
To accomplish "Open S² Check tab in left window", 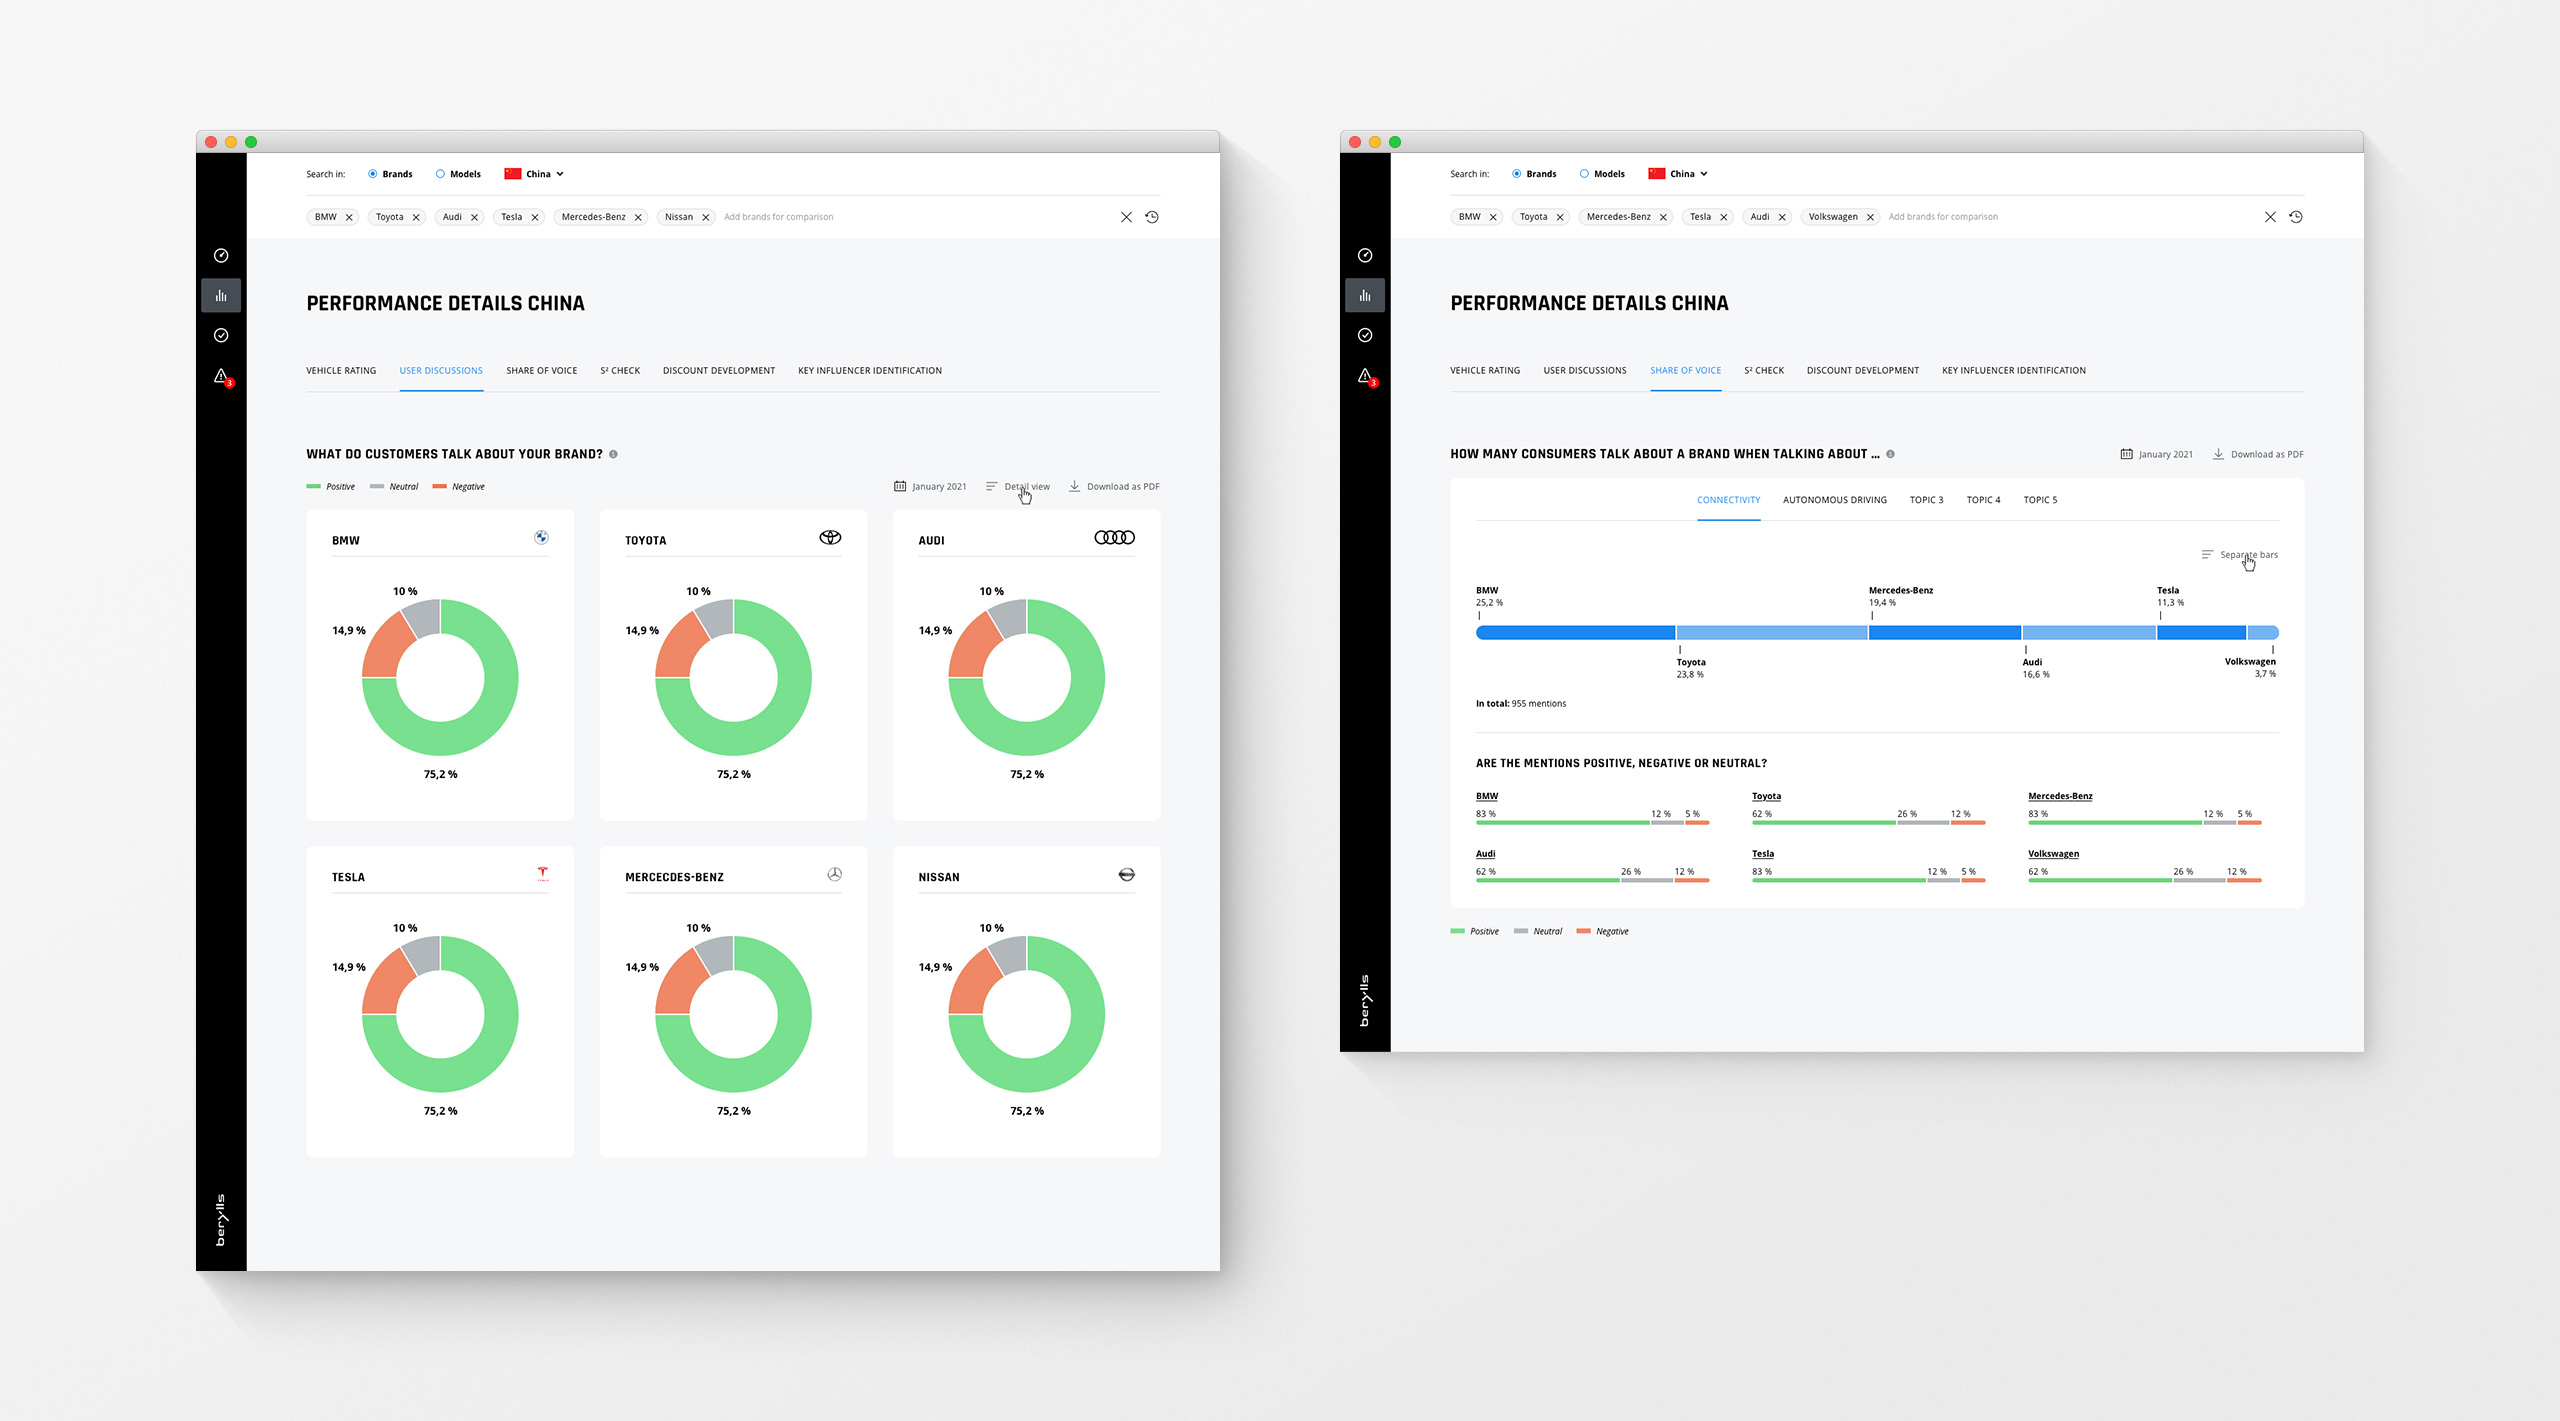I will coord(620,371).
